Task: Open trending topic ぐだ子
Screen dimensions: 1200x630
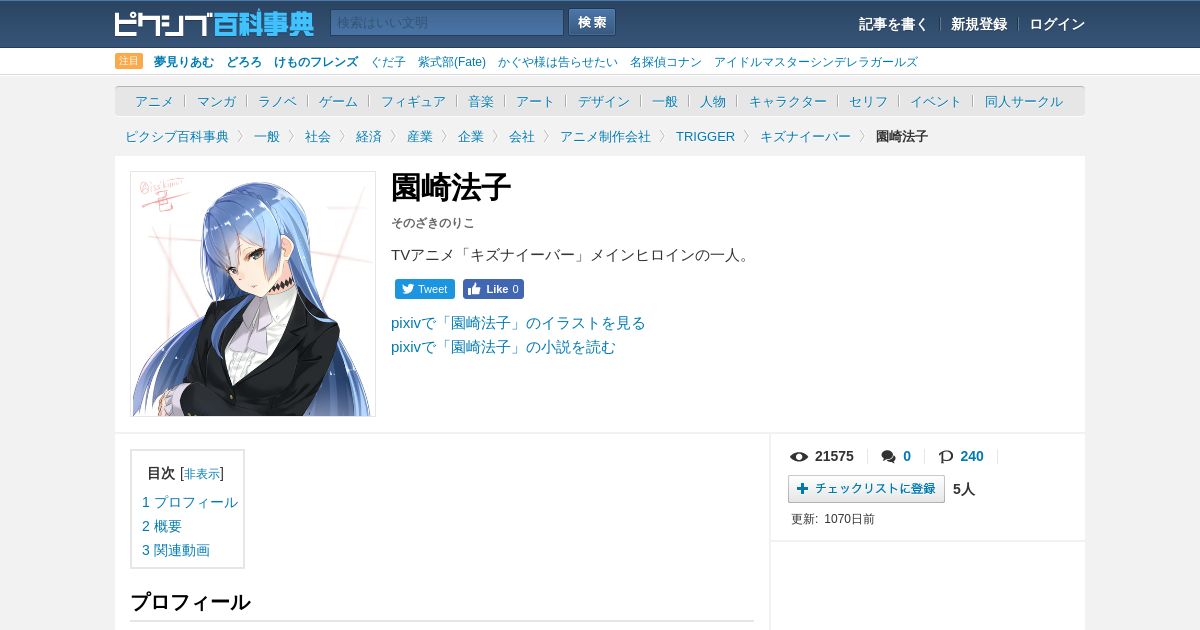Action: [388, 62]
